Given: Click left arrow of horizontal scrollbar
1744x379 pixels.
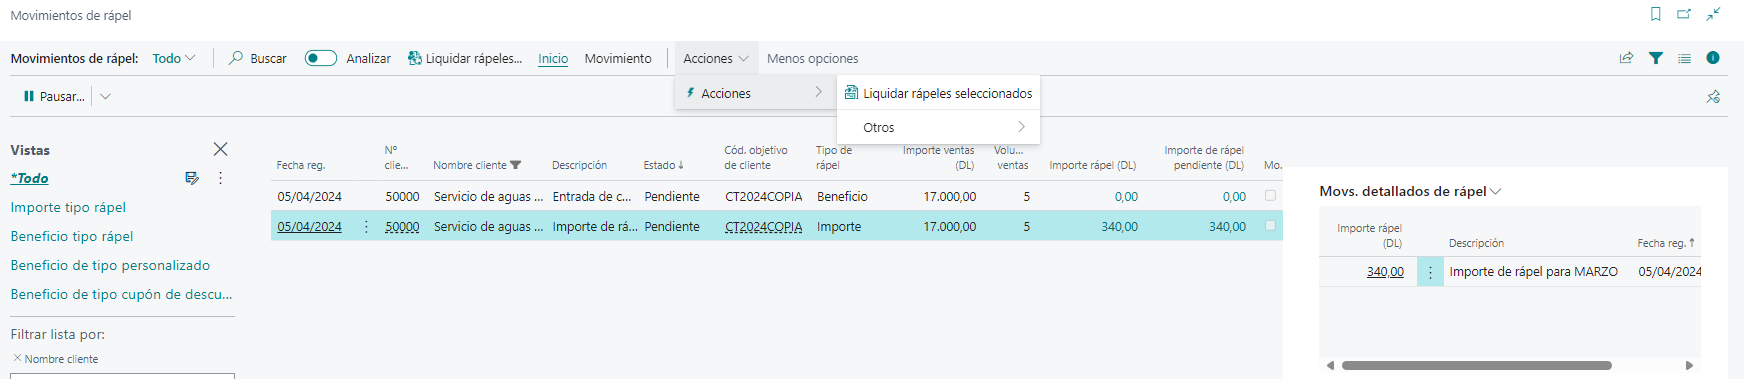Looking at the screenshot, I should (x=1330, y=365).
